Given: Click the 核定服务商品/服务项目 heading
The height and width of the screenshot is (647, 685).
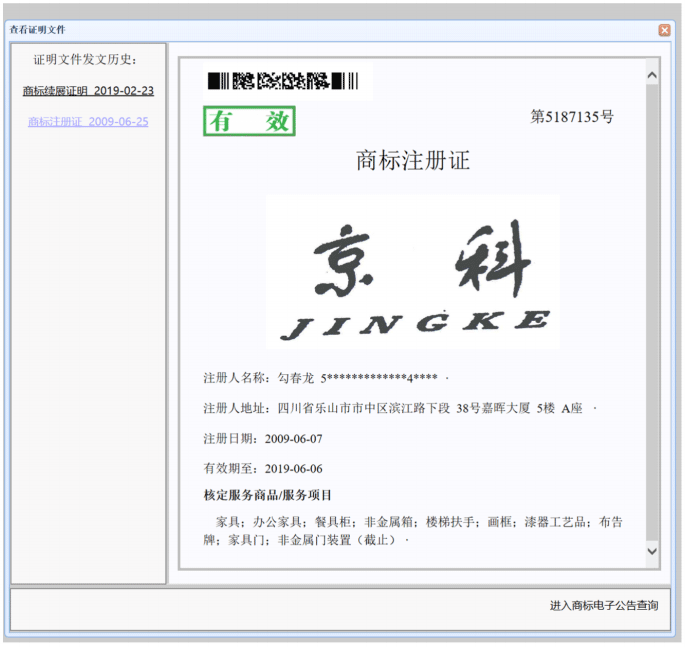Looking at the screenshot, I should click(x=267, y=496).
